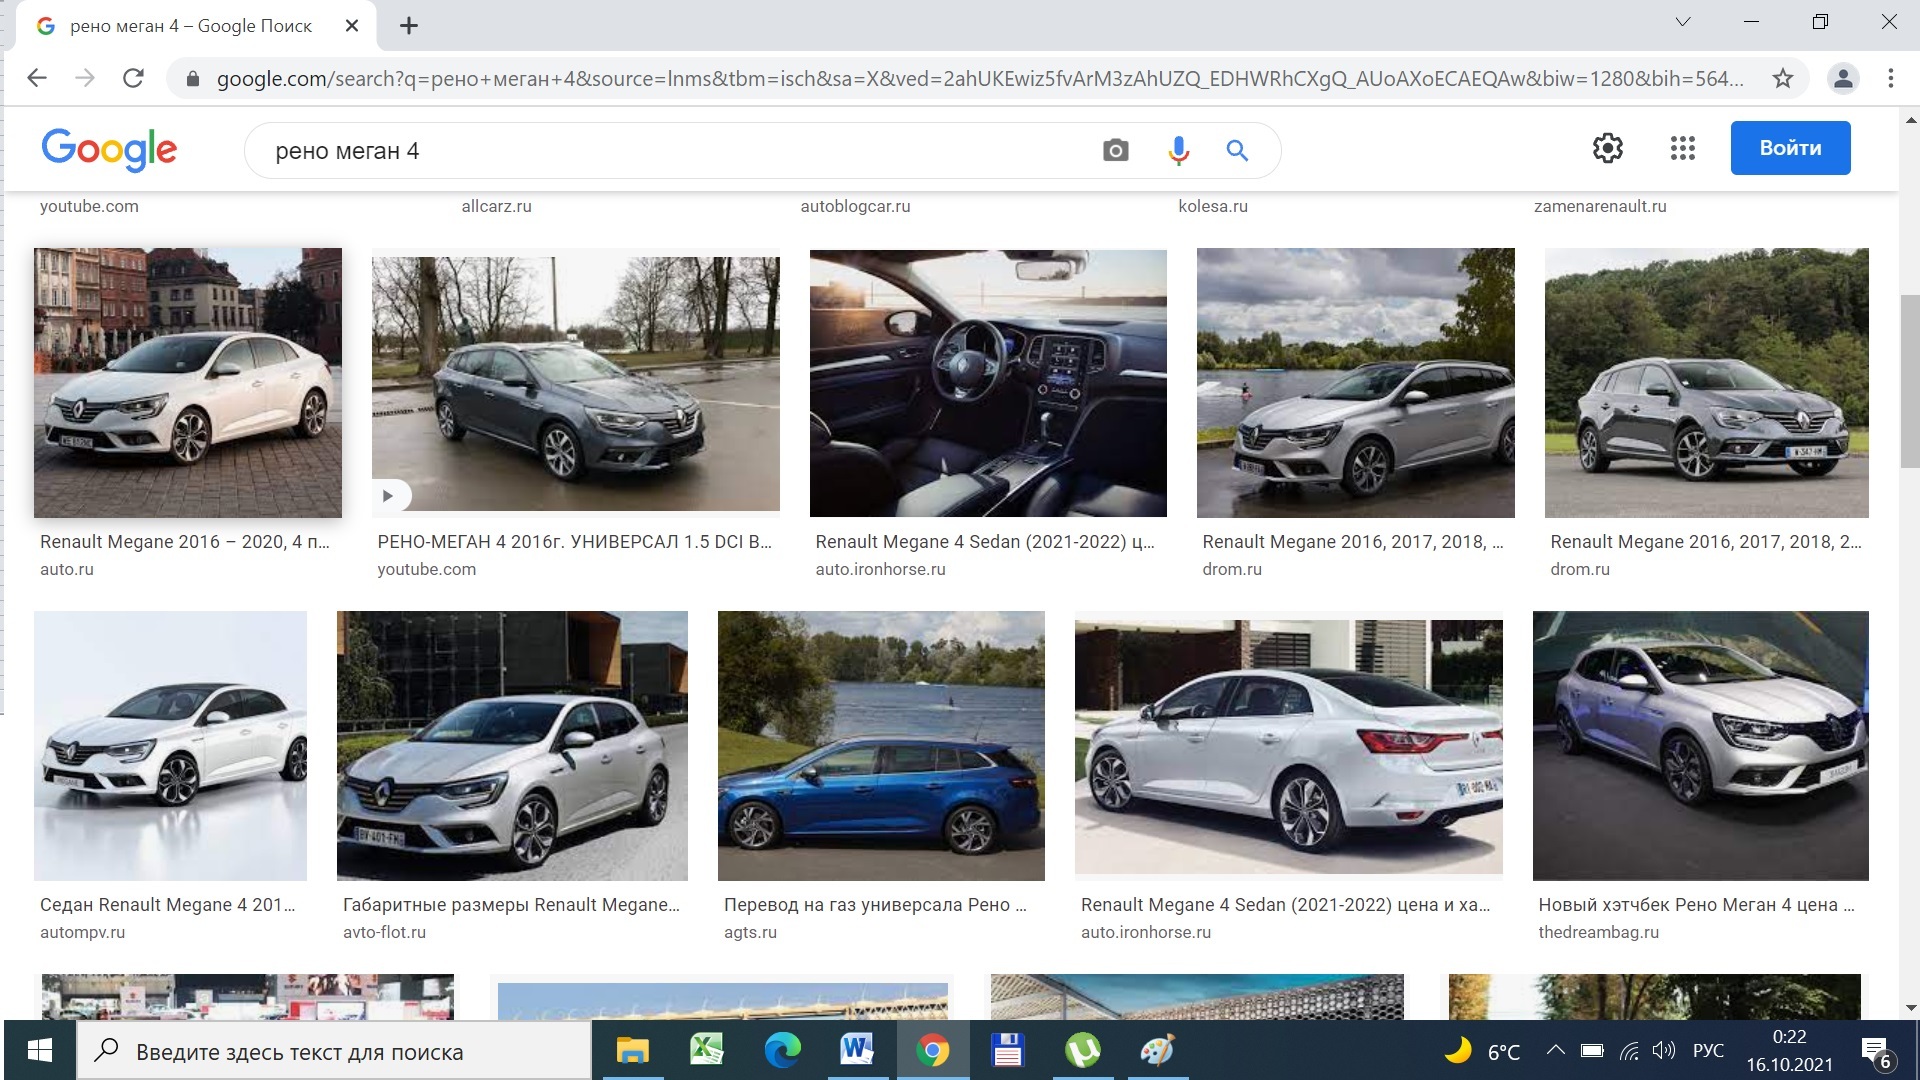Click scrollbar down arrow
1920x1080 pixels.
(1910, 1008)
